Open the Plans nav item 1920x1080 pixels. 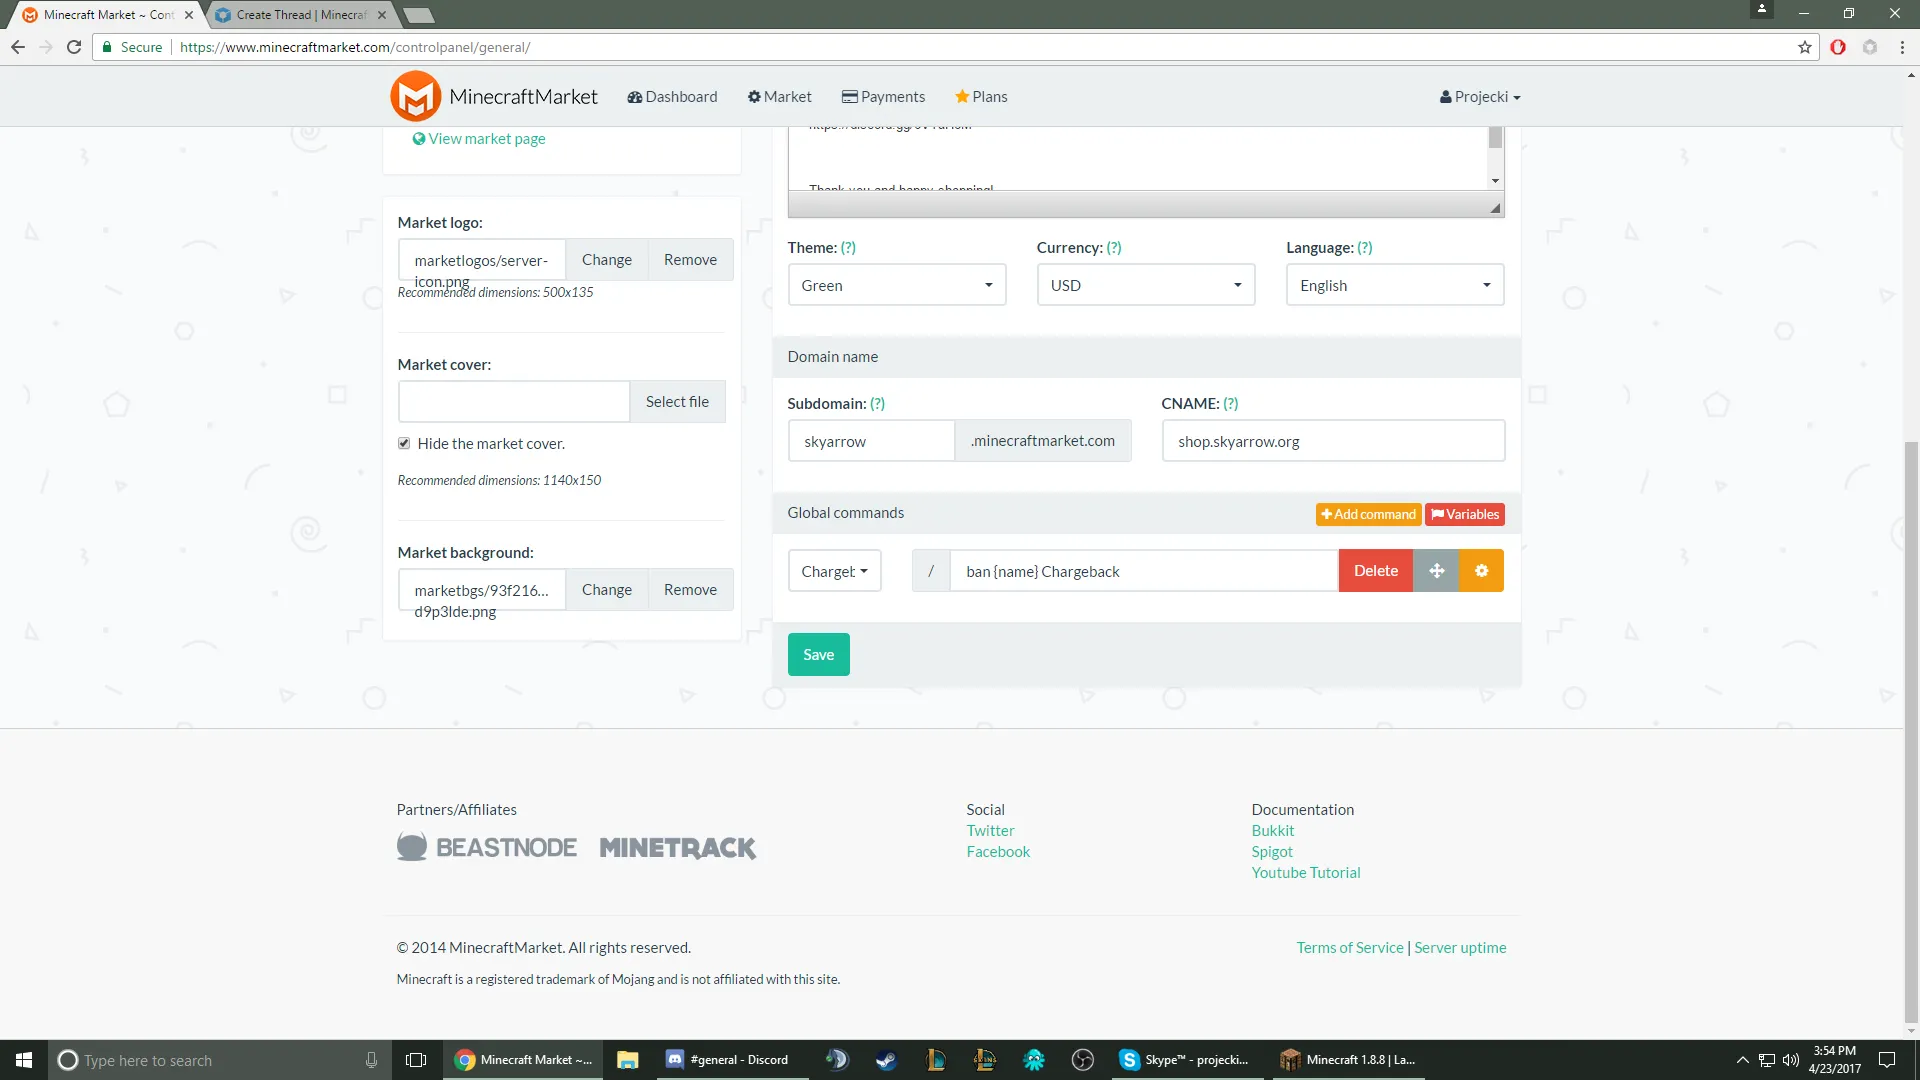(981, 97)
